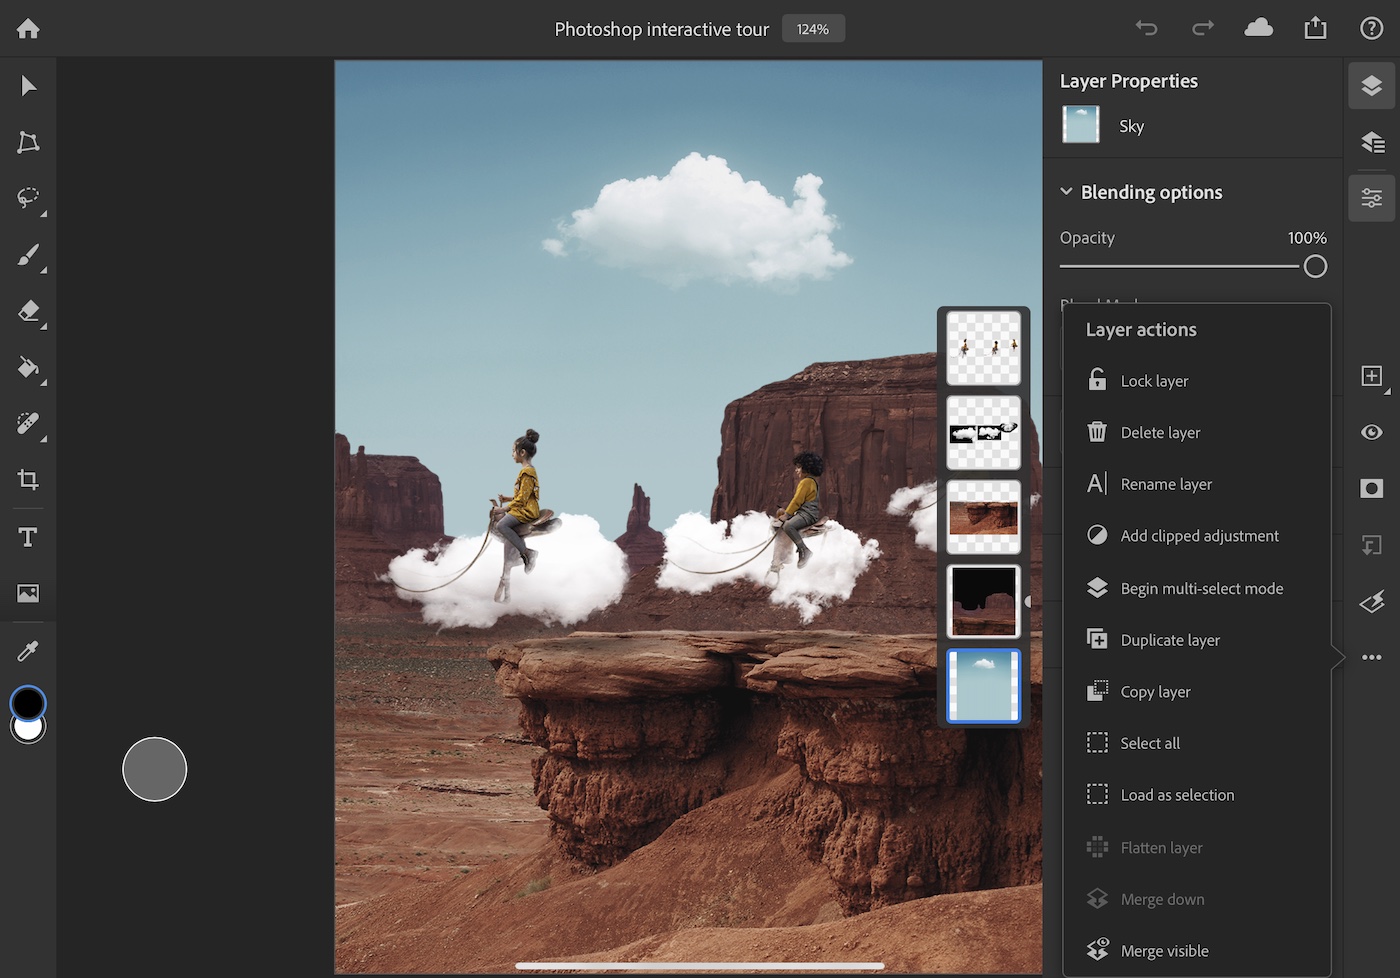Click the Undo arrow button

point(1146,28)
